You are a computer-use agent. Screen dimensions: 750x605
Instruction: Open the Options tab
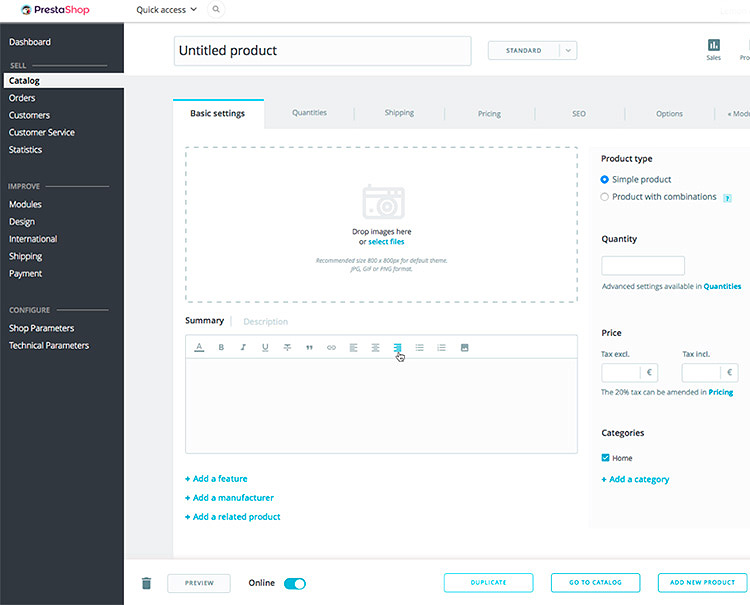pos(669,114)
